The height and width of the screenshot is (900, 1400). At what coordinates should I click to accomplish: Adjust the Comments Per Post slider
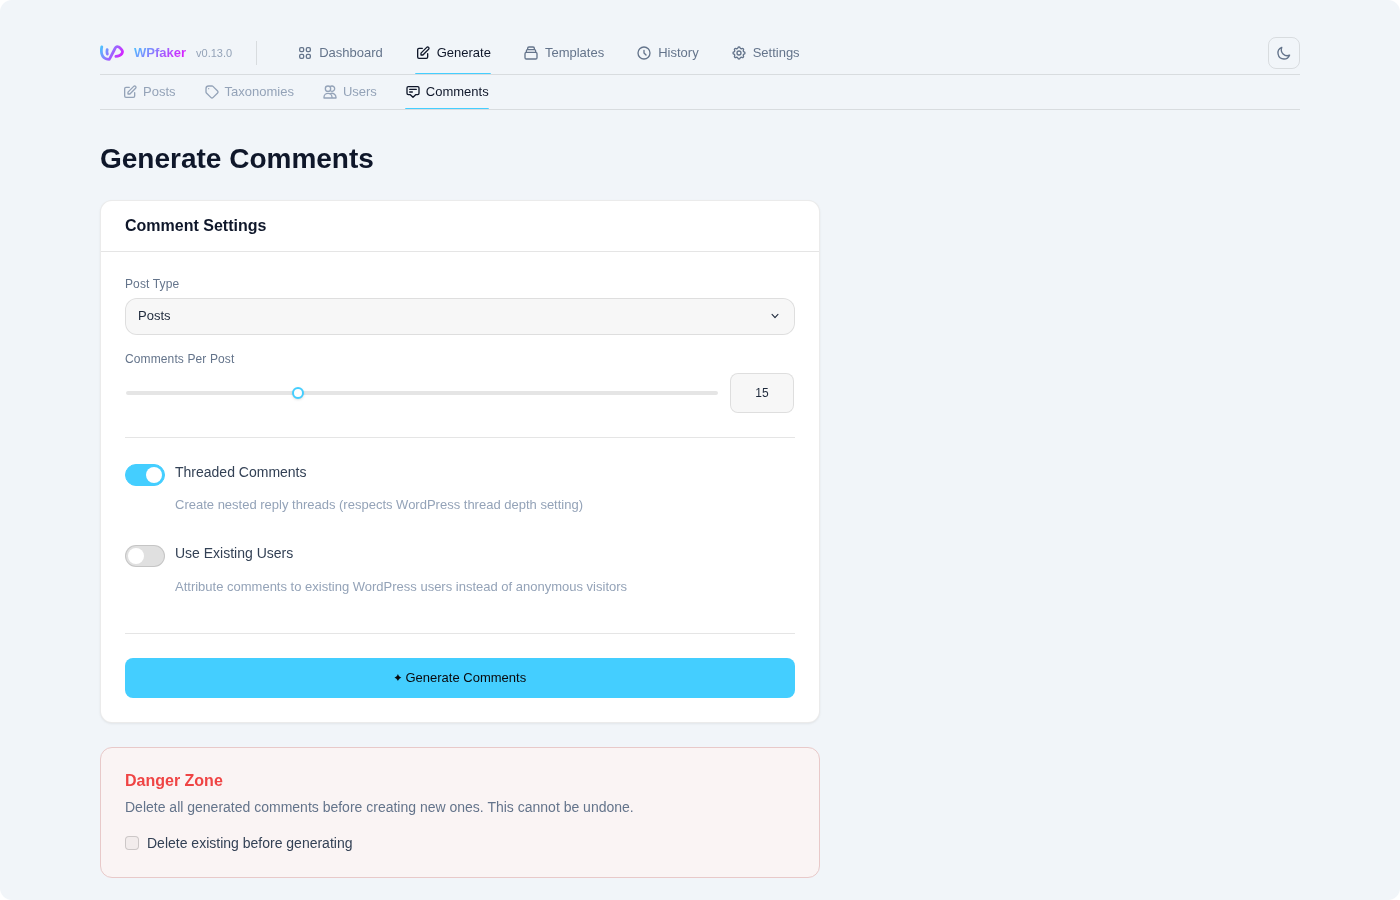click(298, 393)
